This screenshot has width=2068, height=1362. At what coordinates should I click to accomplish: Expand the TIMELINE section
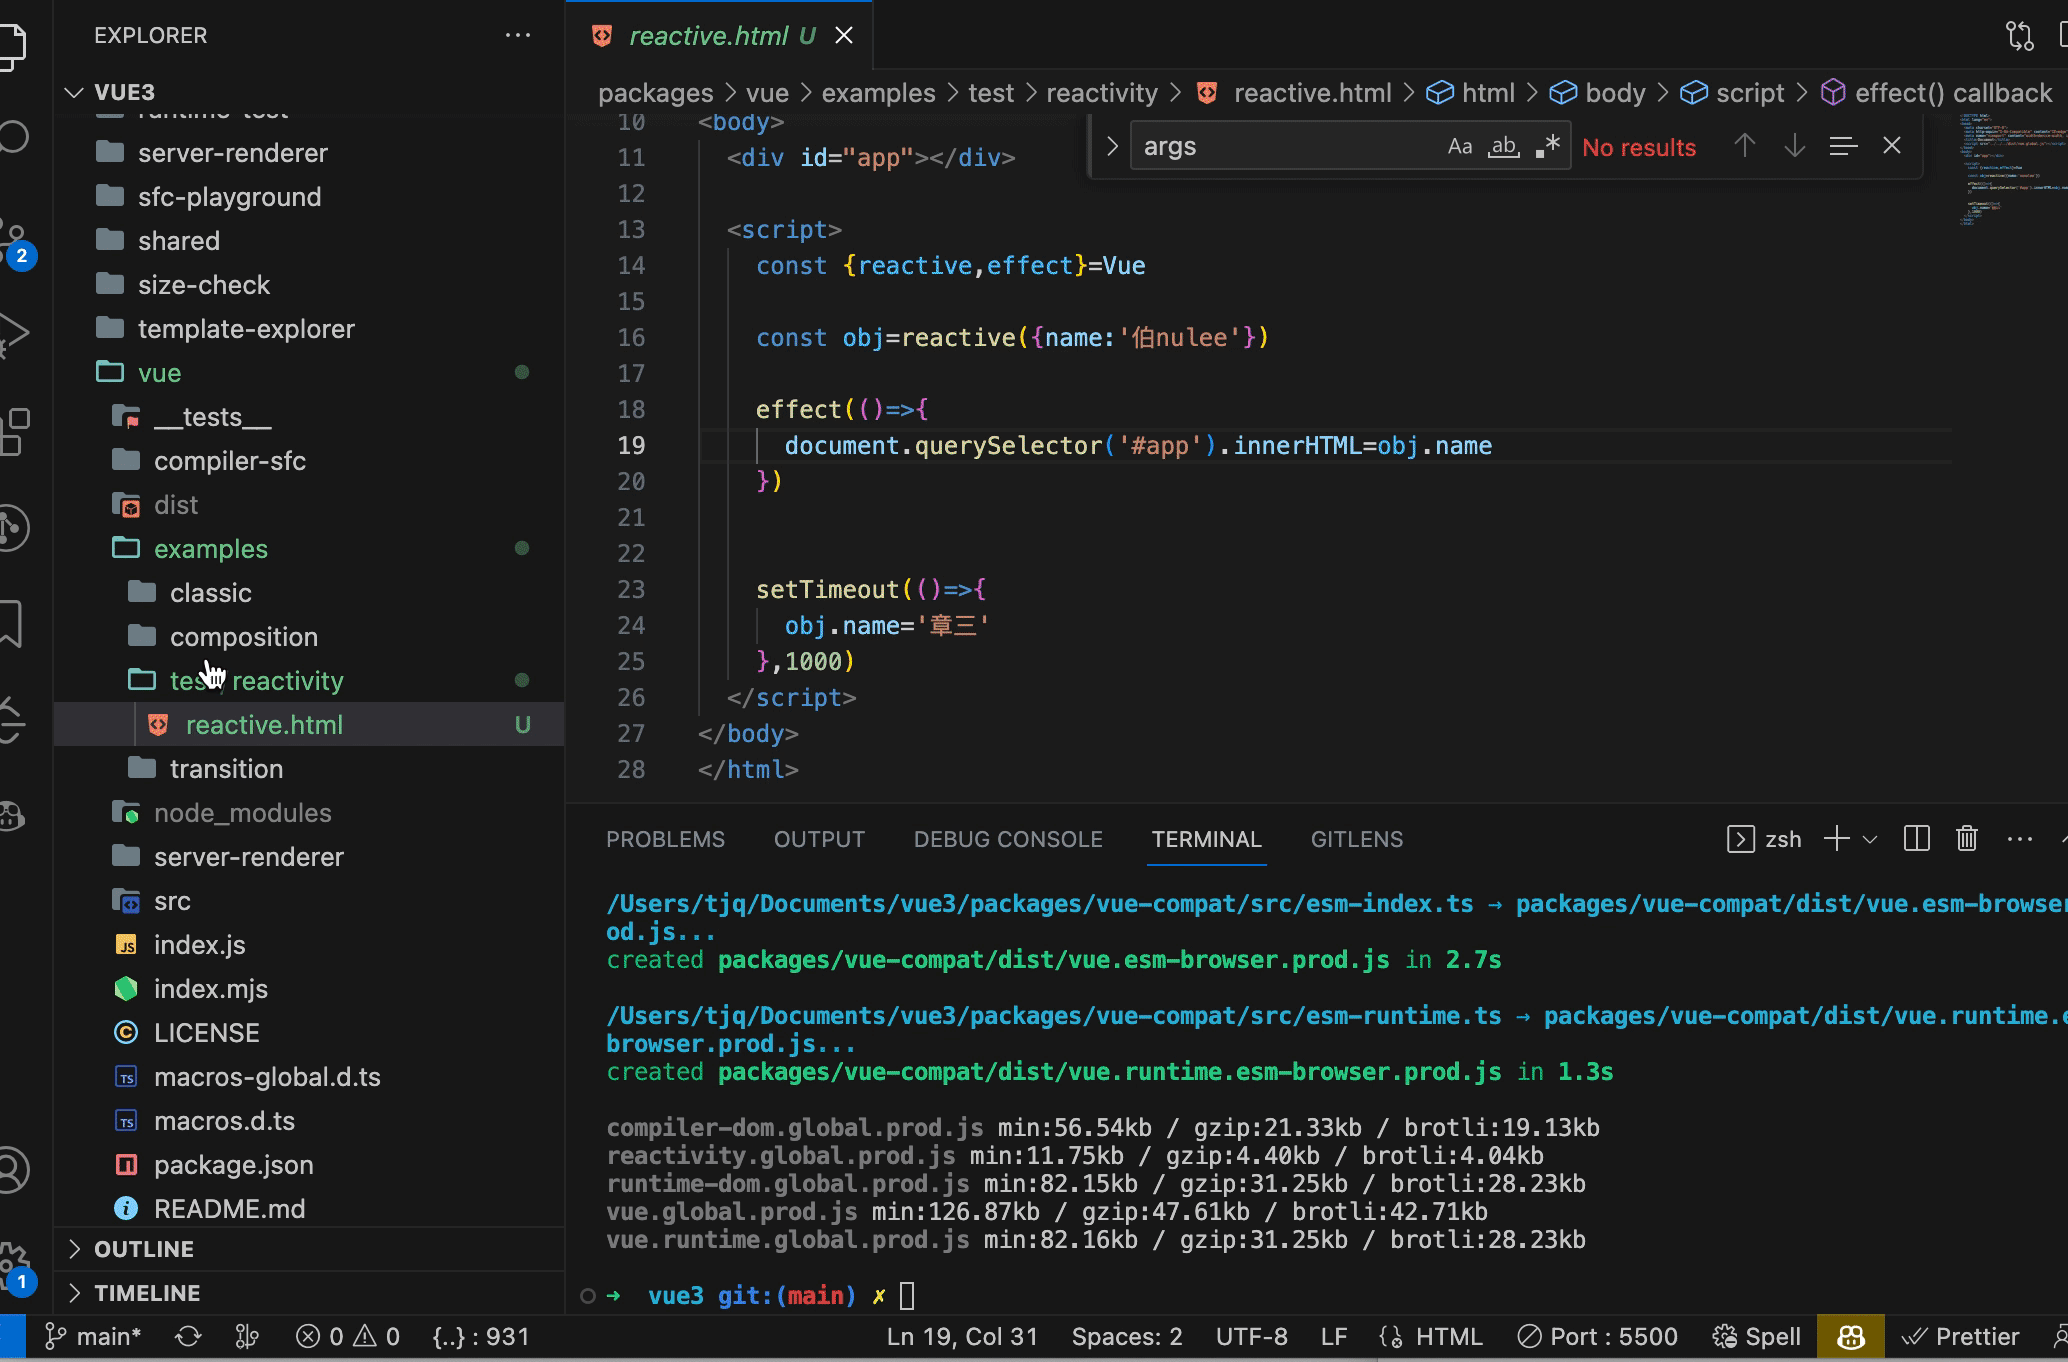(x=146, y=1293)
